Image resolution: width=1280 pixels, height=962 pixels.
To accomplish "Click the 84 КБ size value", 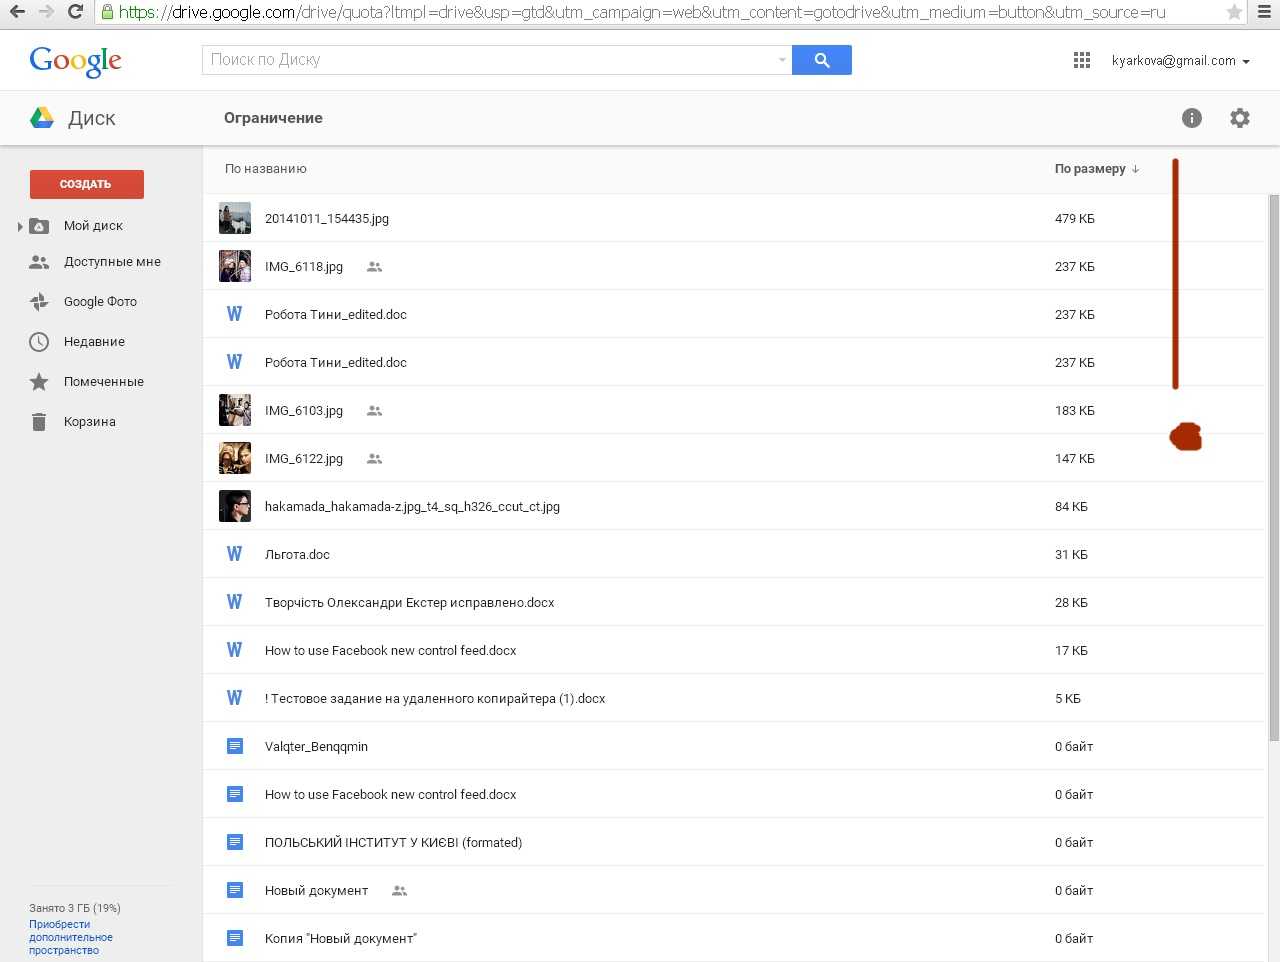I will click(x=1071, y=507).
